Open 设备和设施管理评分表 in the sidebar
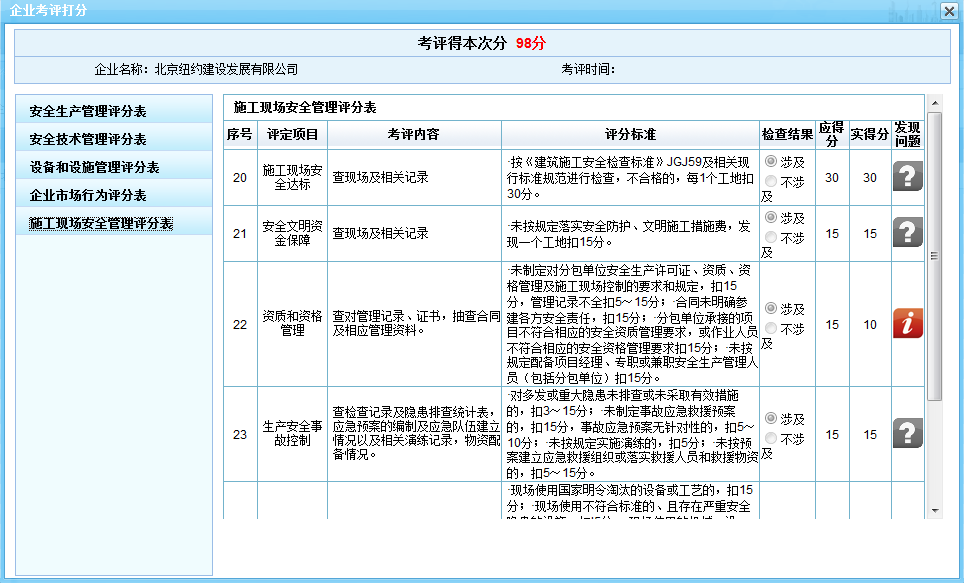 click(x=94, y=167)
